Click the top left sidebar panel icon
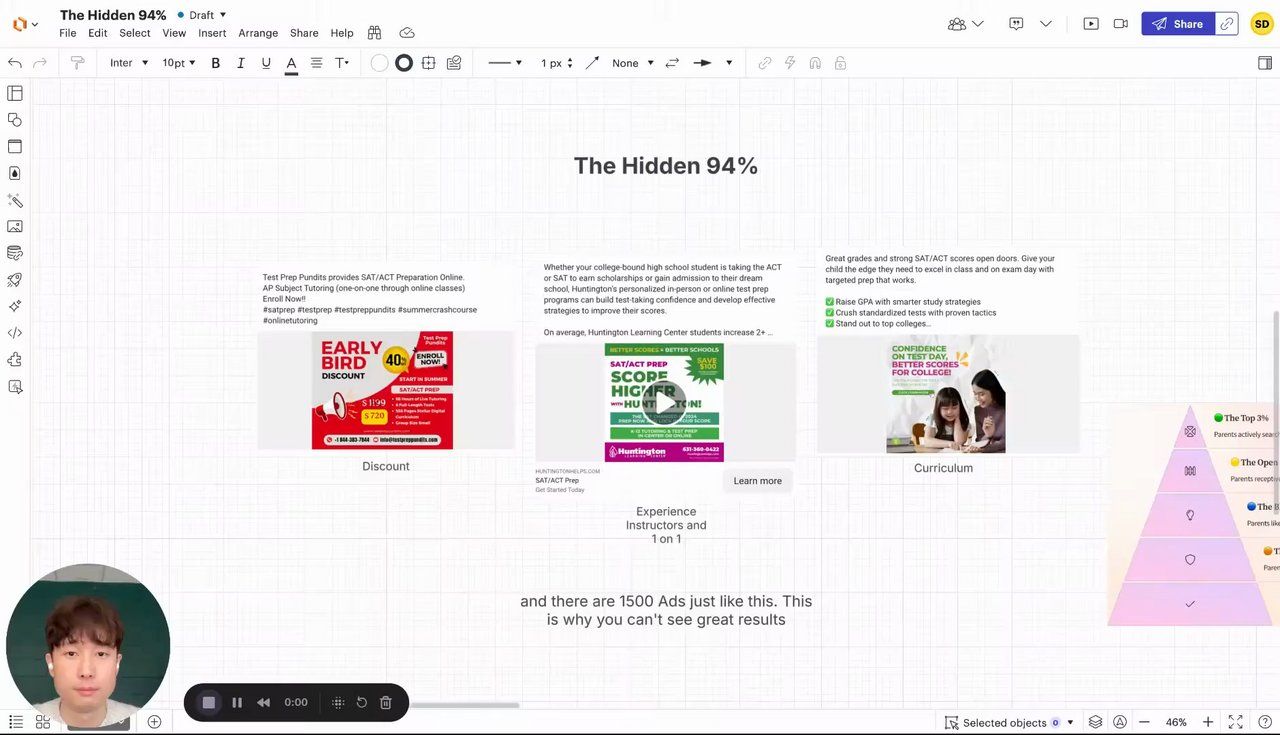Image resolution: width=1280 pixels, height=735 pixels. point(15,93)
